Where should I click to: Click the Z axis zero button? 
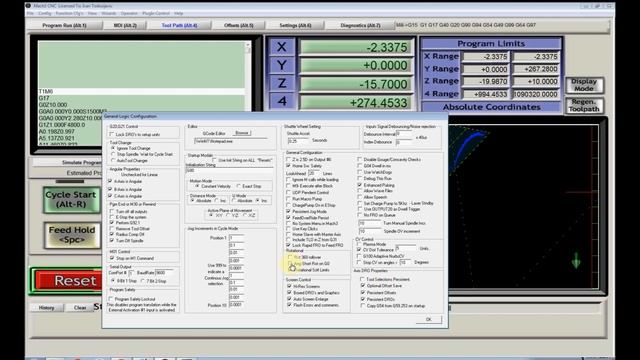(282, 84)
